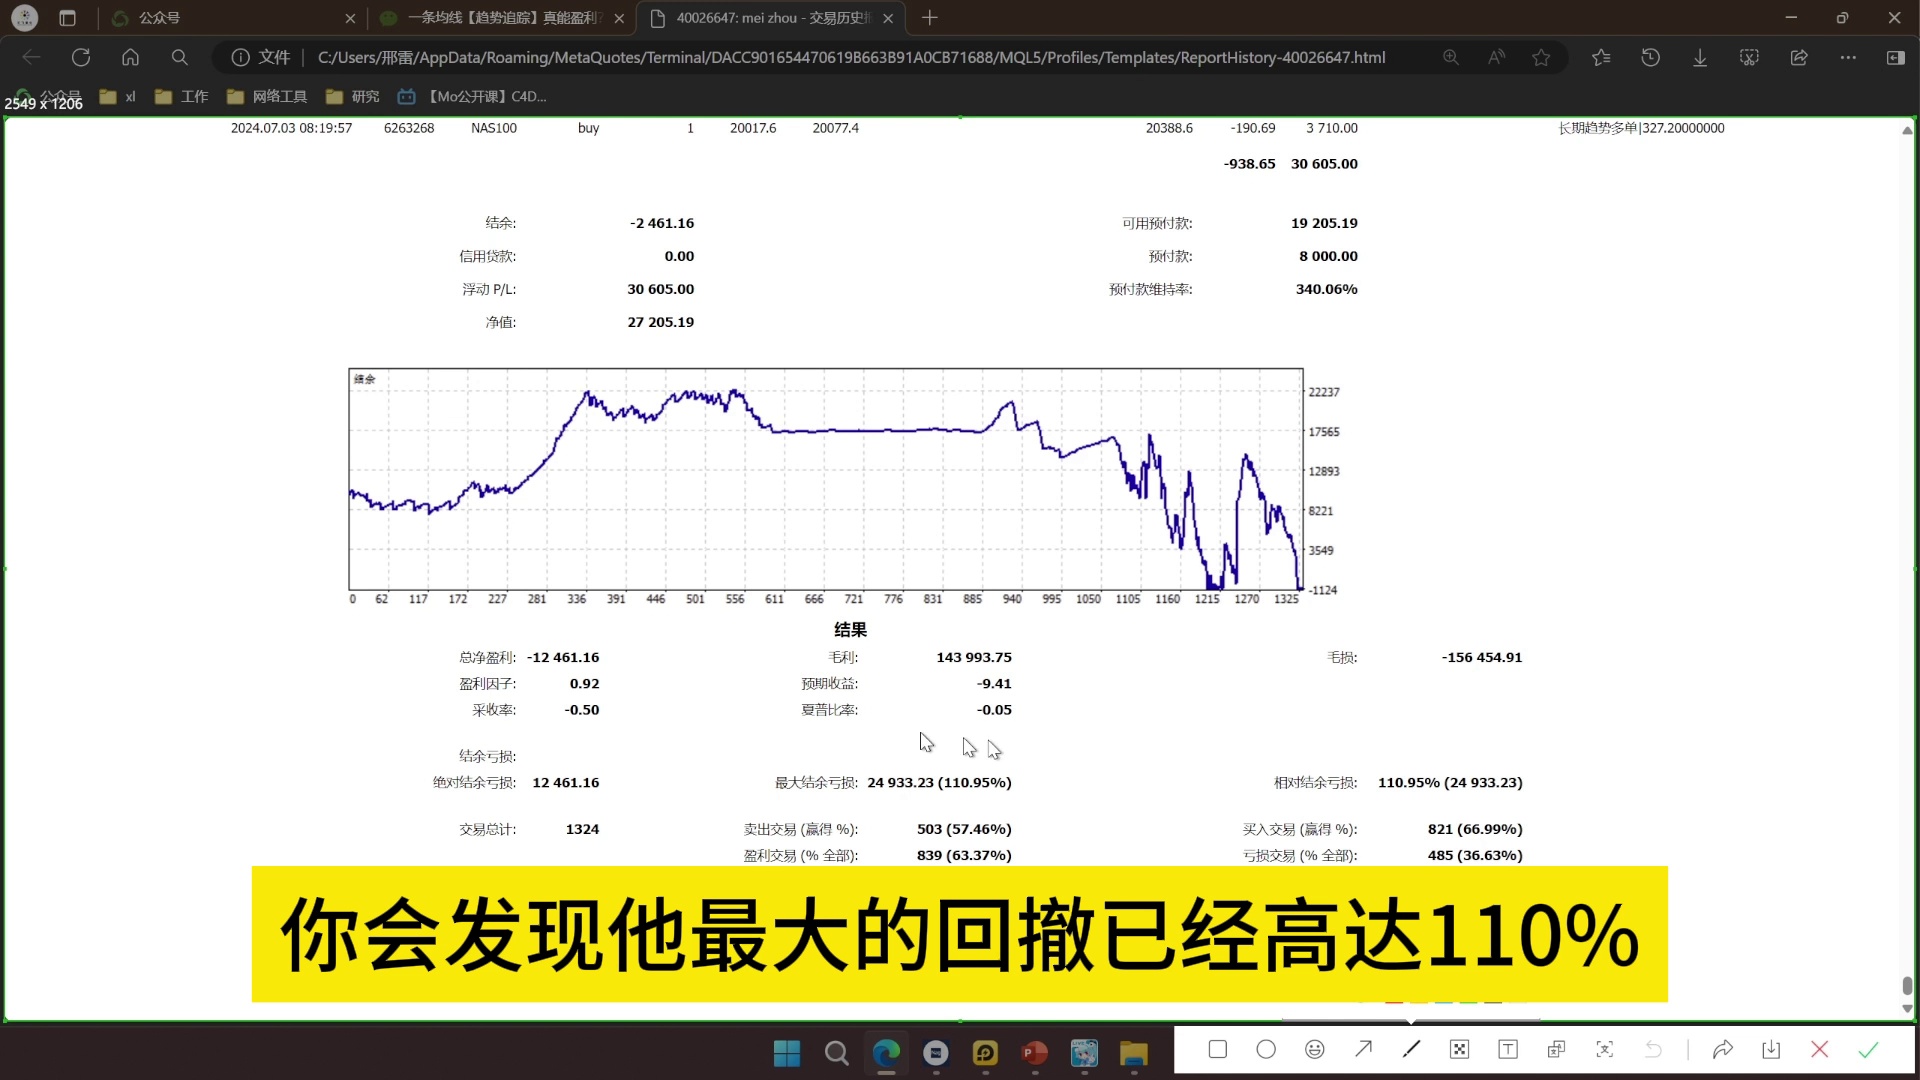This screenshot has height=1080, width=1920.
Task: Select the rectangle annotation tool
Action: (1217, 1049)
